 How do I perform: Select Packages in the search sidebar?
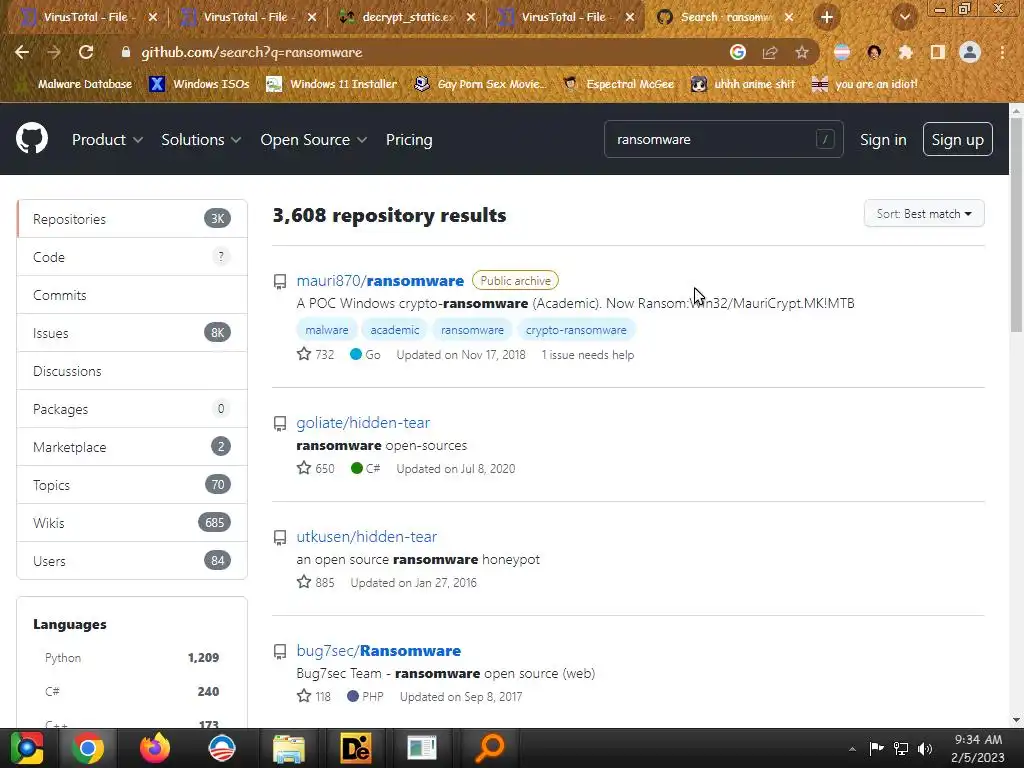[132, 409]
